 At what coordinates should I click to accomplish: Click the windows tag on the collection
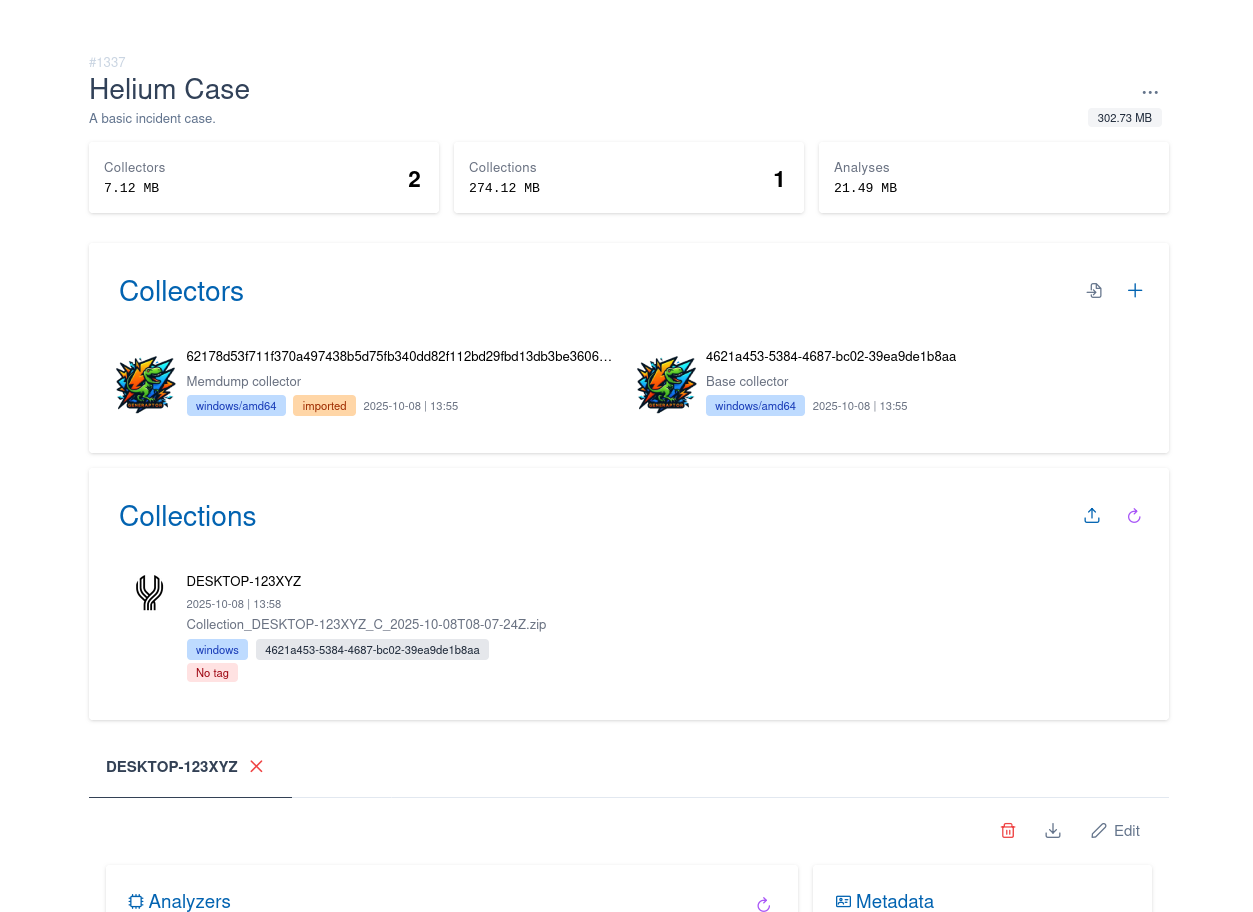click(217, 650)
